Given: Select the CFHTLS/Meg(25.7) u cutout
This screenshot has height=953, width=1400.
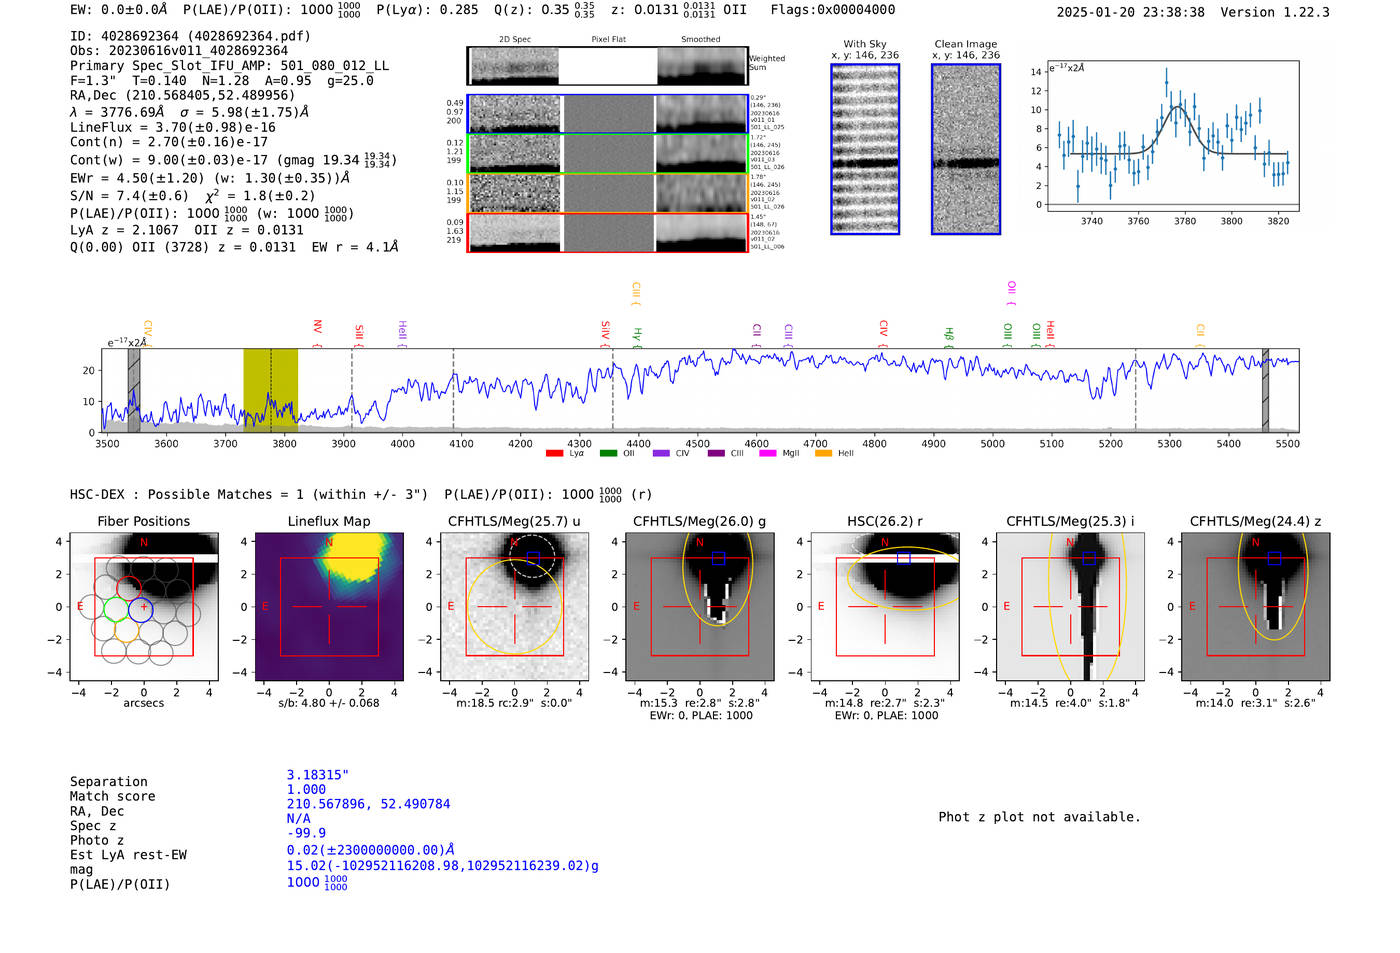Looking at the screenshot, I should 514,607.
